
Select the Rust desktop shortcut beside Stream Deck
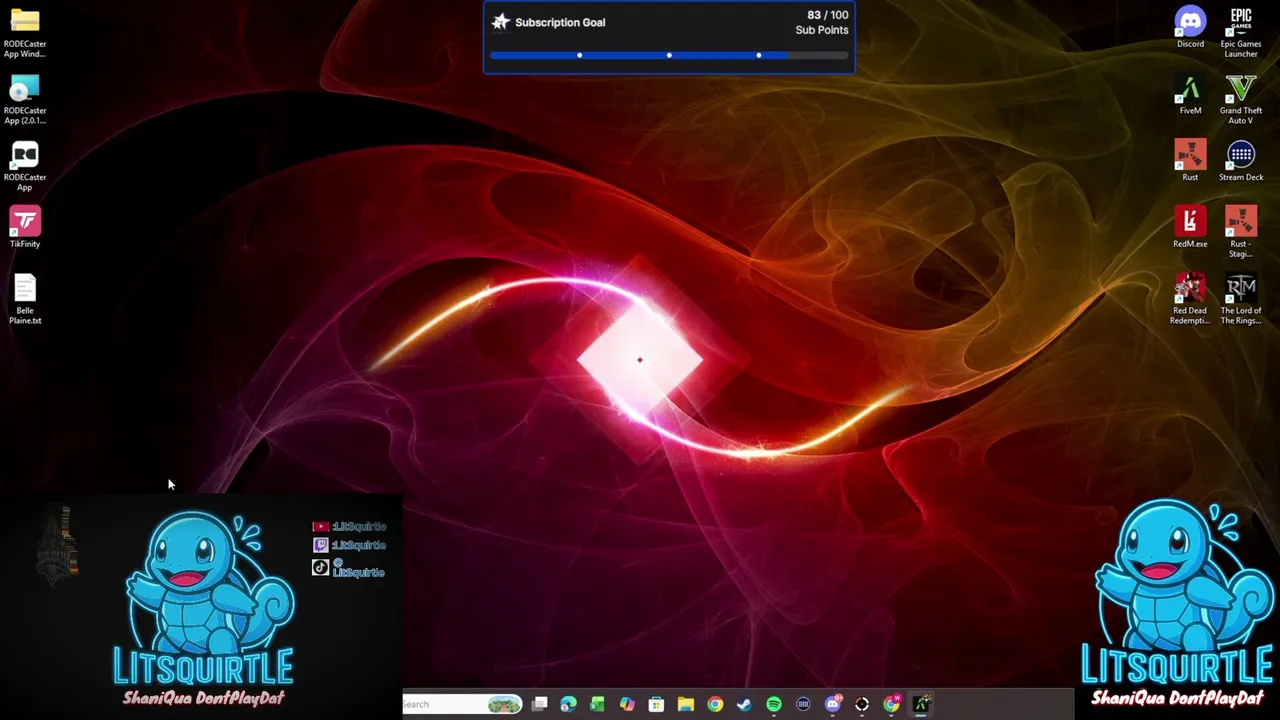point(1190,162)
